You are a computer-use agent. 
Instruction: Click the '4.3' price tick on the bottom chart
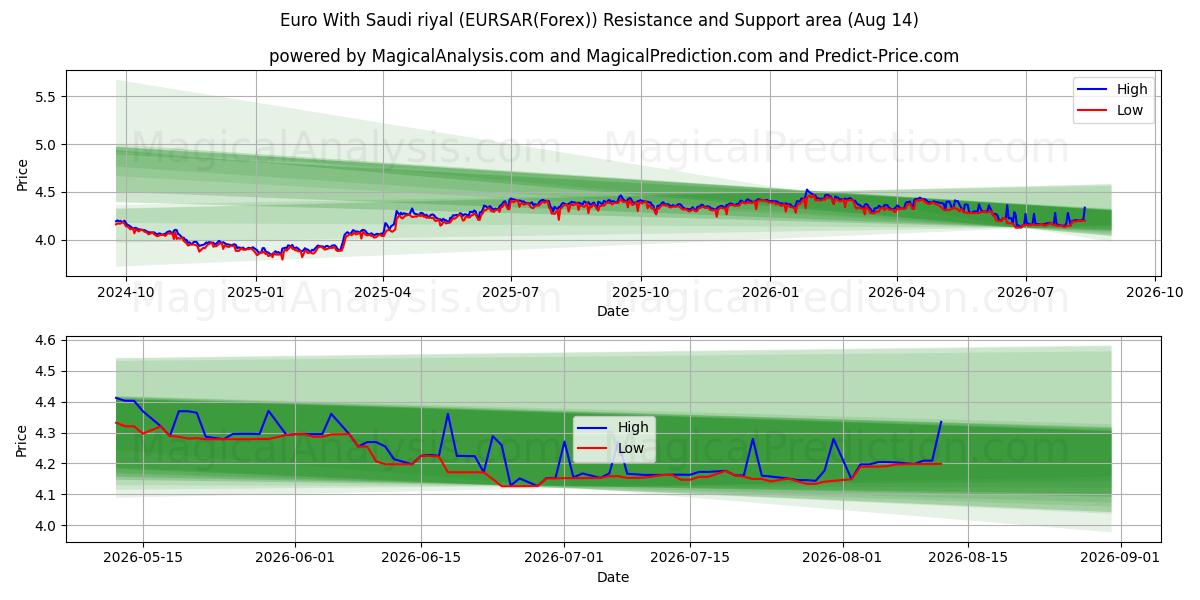tap(48, 434)
